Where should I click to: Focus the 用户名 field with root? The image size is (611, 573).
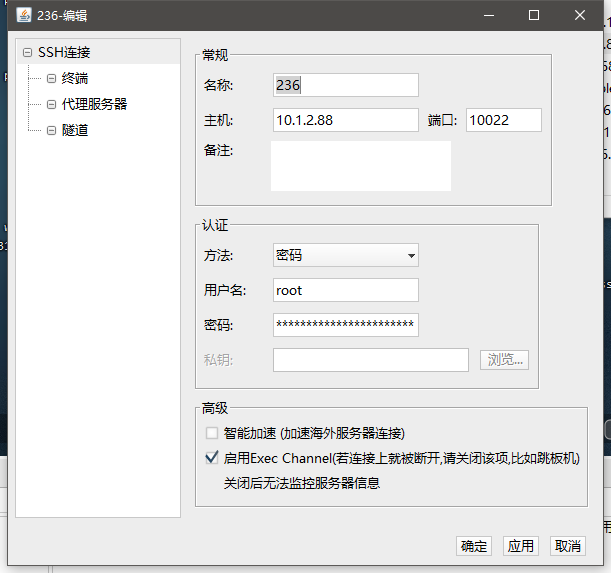click(346, 290)
